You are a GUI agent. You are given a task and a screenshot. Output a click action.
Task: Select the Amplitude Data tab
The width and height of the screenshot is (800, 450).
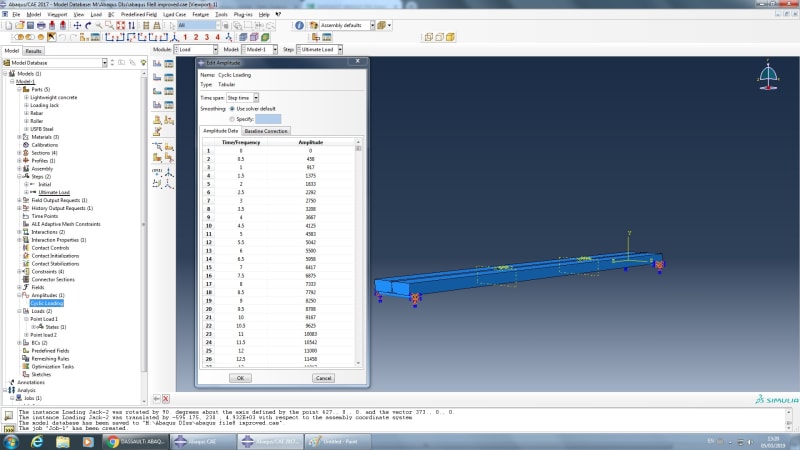(x=220, y=131)
